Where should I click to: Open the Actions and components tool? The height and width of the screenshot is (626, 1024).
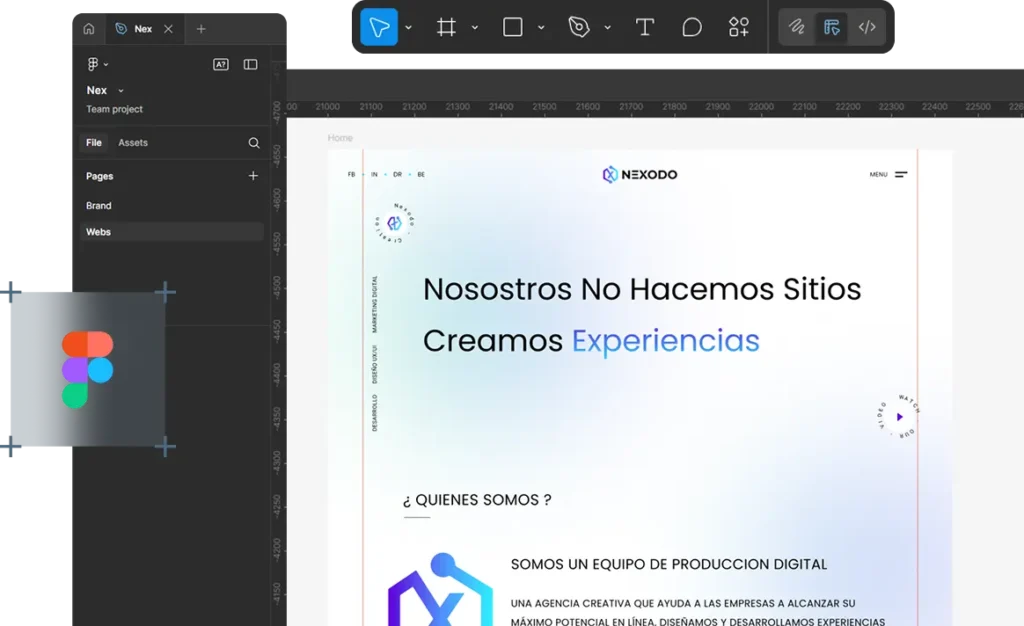(x=739, y=27)
